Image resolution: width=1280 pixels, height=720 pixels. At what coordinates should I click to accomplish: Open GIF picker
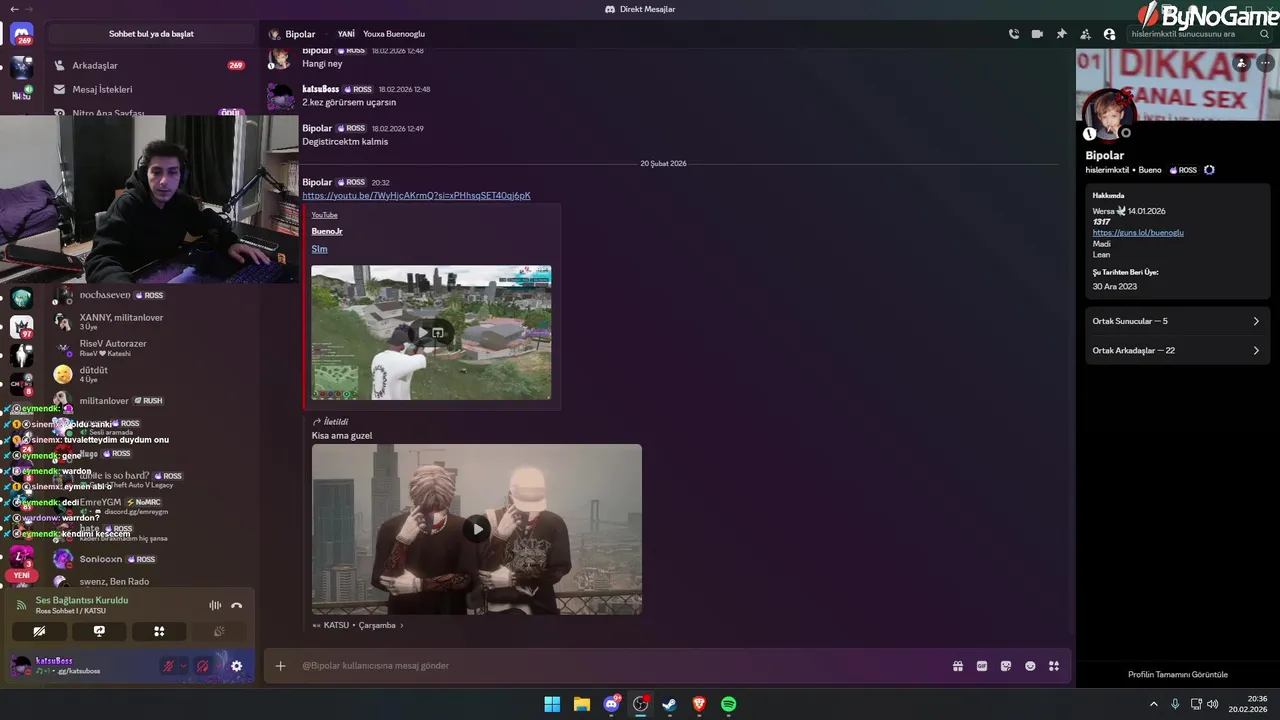[x=982, y=666]
